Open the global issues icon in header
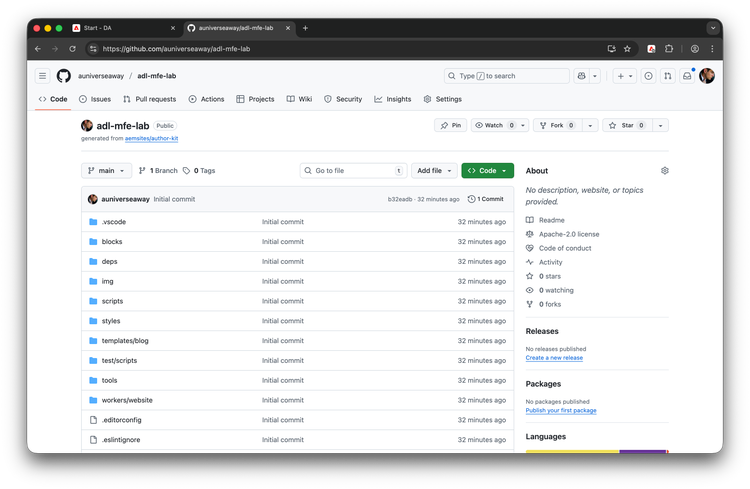The height and width of the screenshot is (489, 750). [649, 76]
